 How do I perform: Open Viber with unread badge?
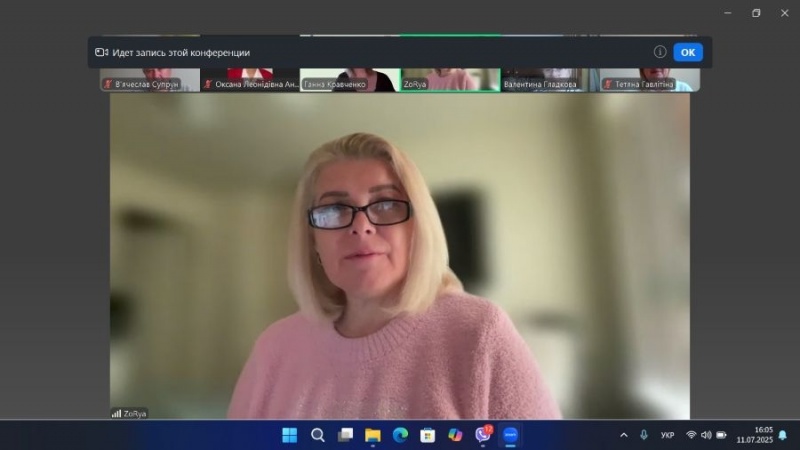(483, 435)
